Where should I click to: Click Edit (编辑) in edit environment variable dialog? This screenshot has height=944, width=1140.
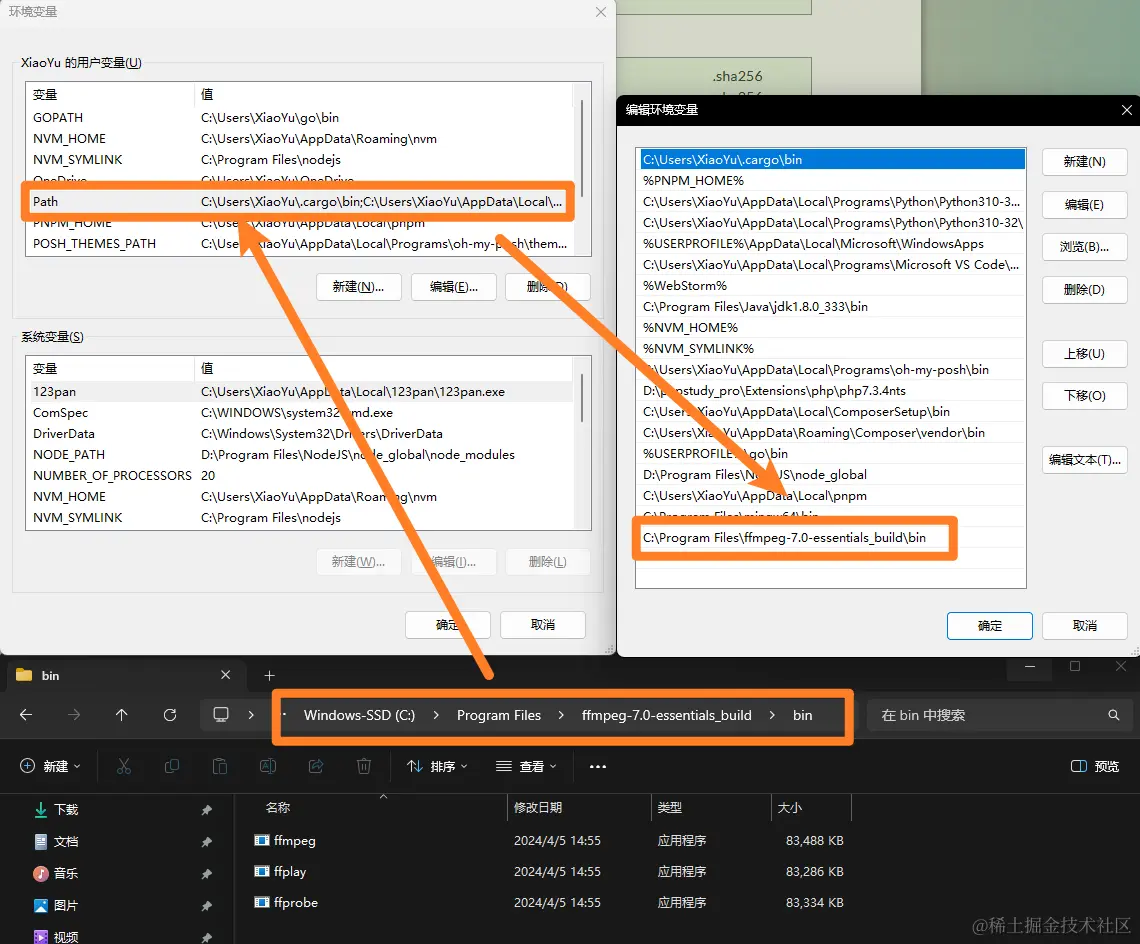point(1084,204)
